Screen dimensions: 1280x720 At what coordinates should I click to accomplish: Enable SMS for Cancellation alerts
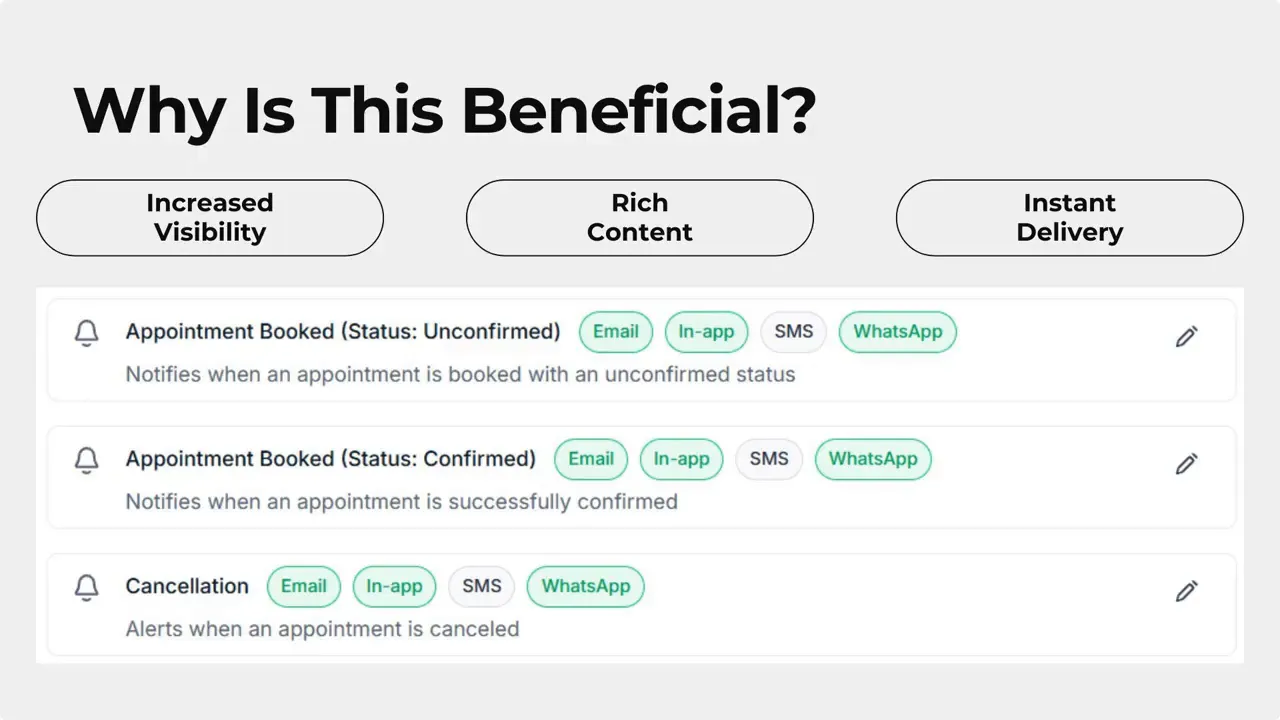point(481,586)
